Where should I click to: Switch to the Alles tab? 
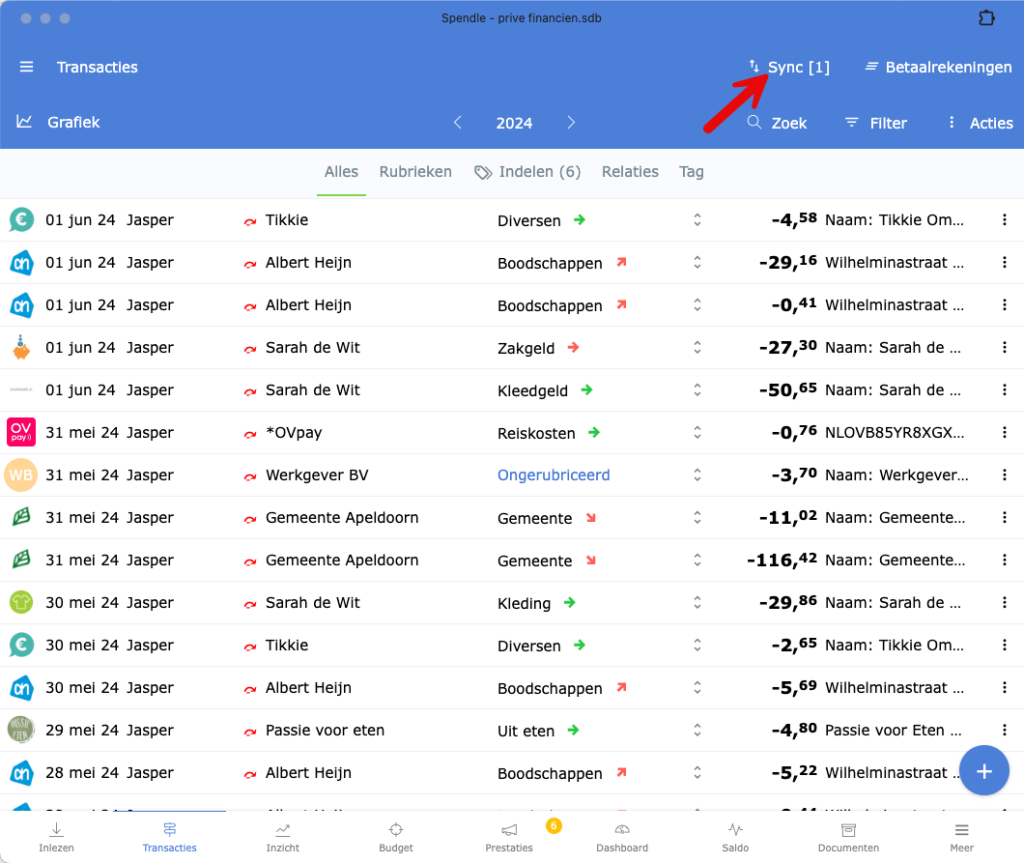coord(341,172)
